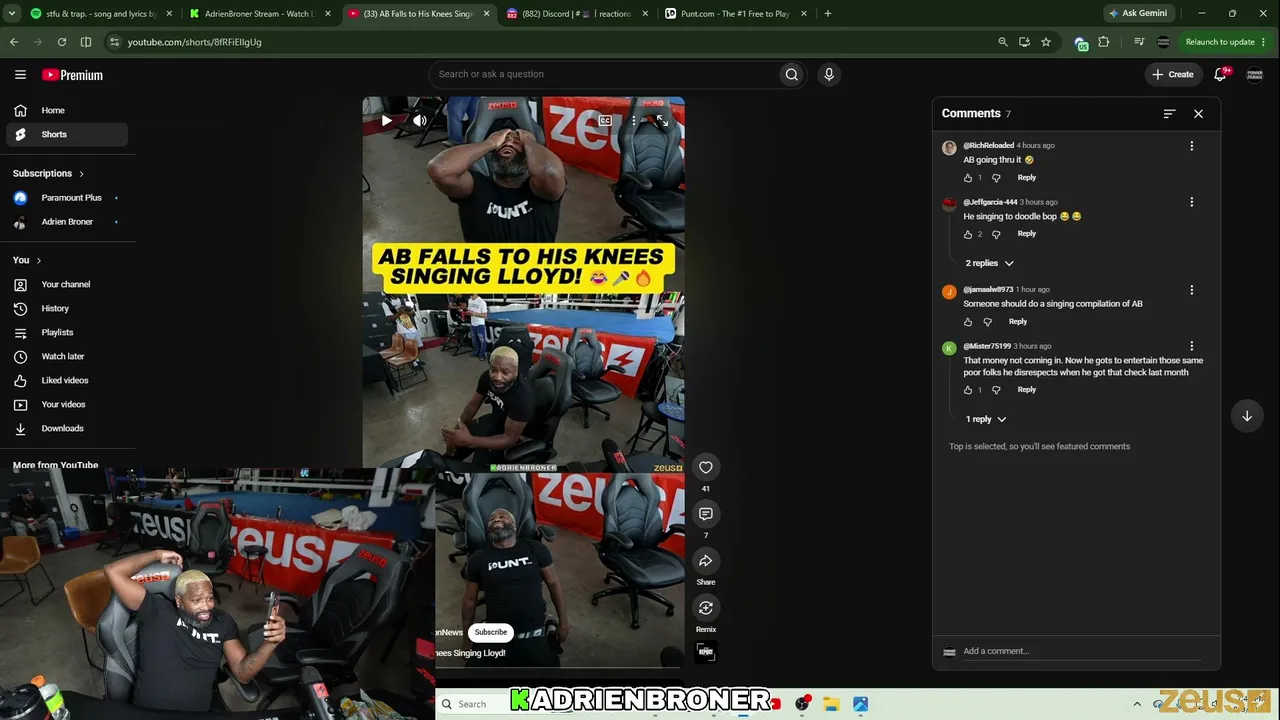1280x720 pixels.
Task: Expand the You section
Action: pos(27,260)
